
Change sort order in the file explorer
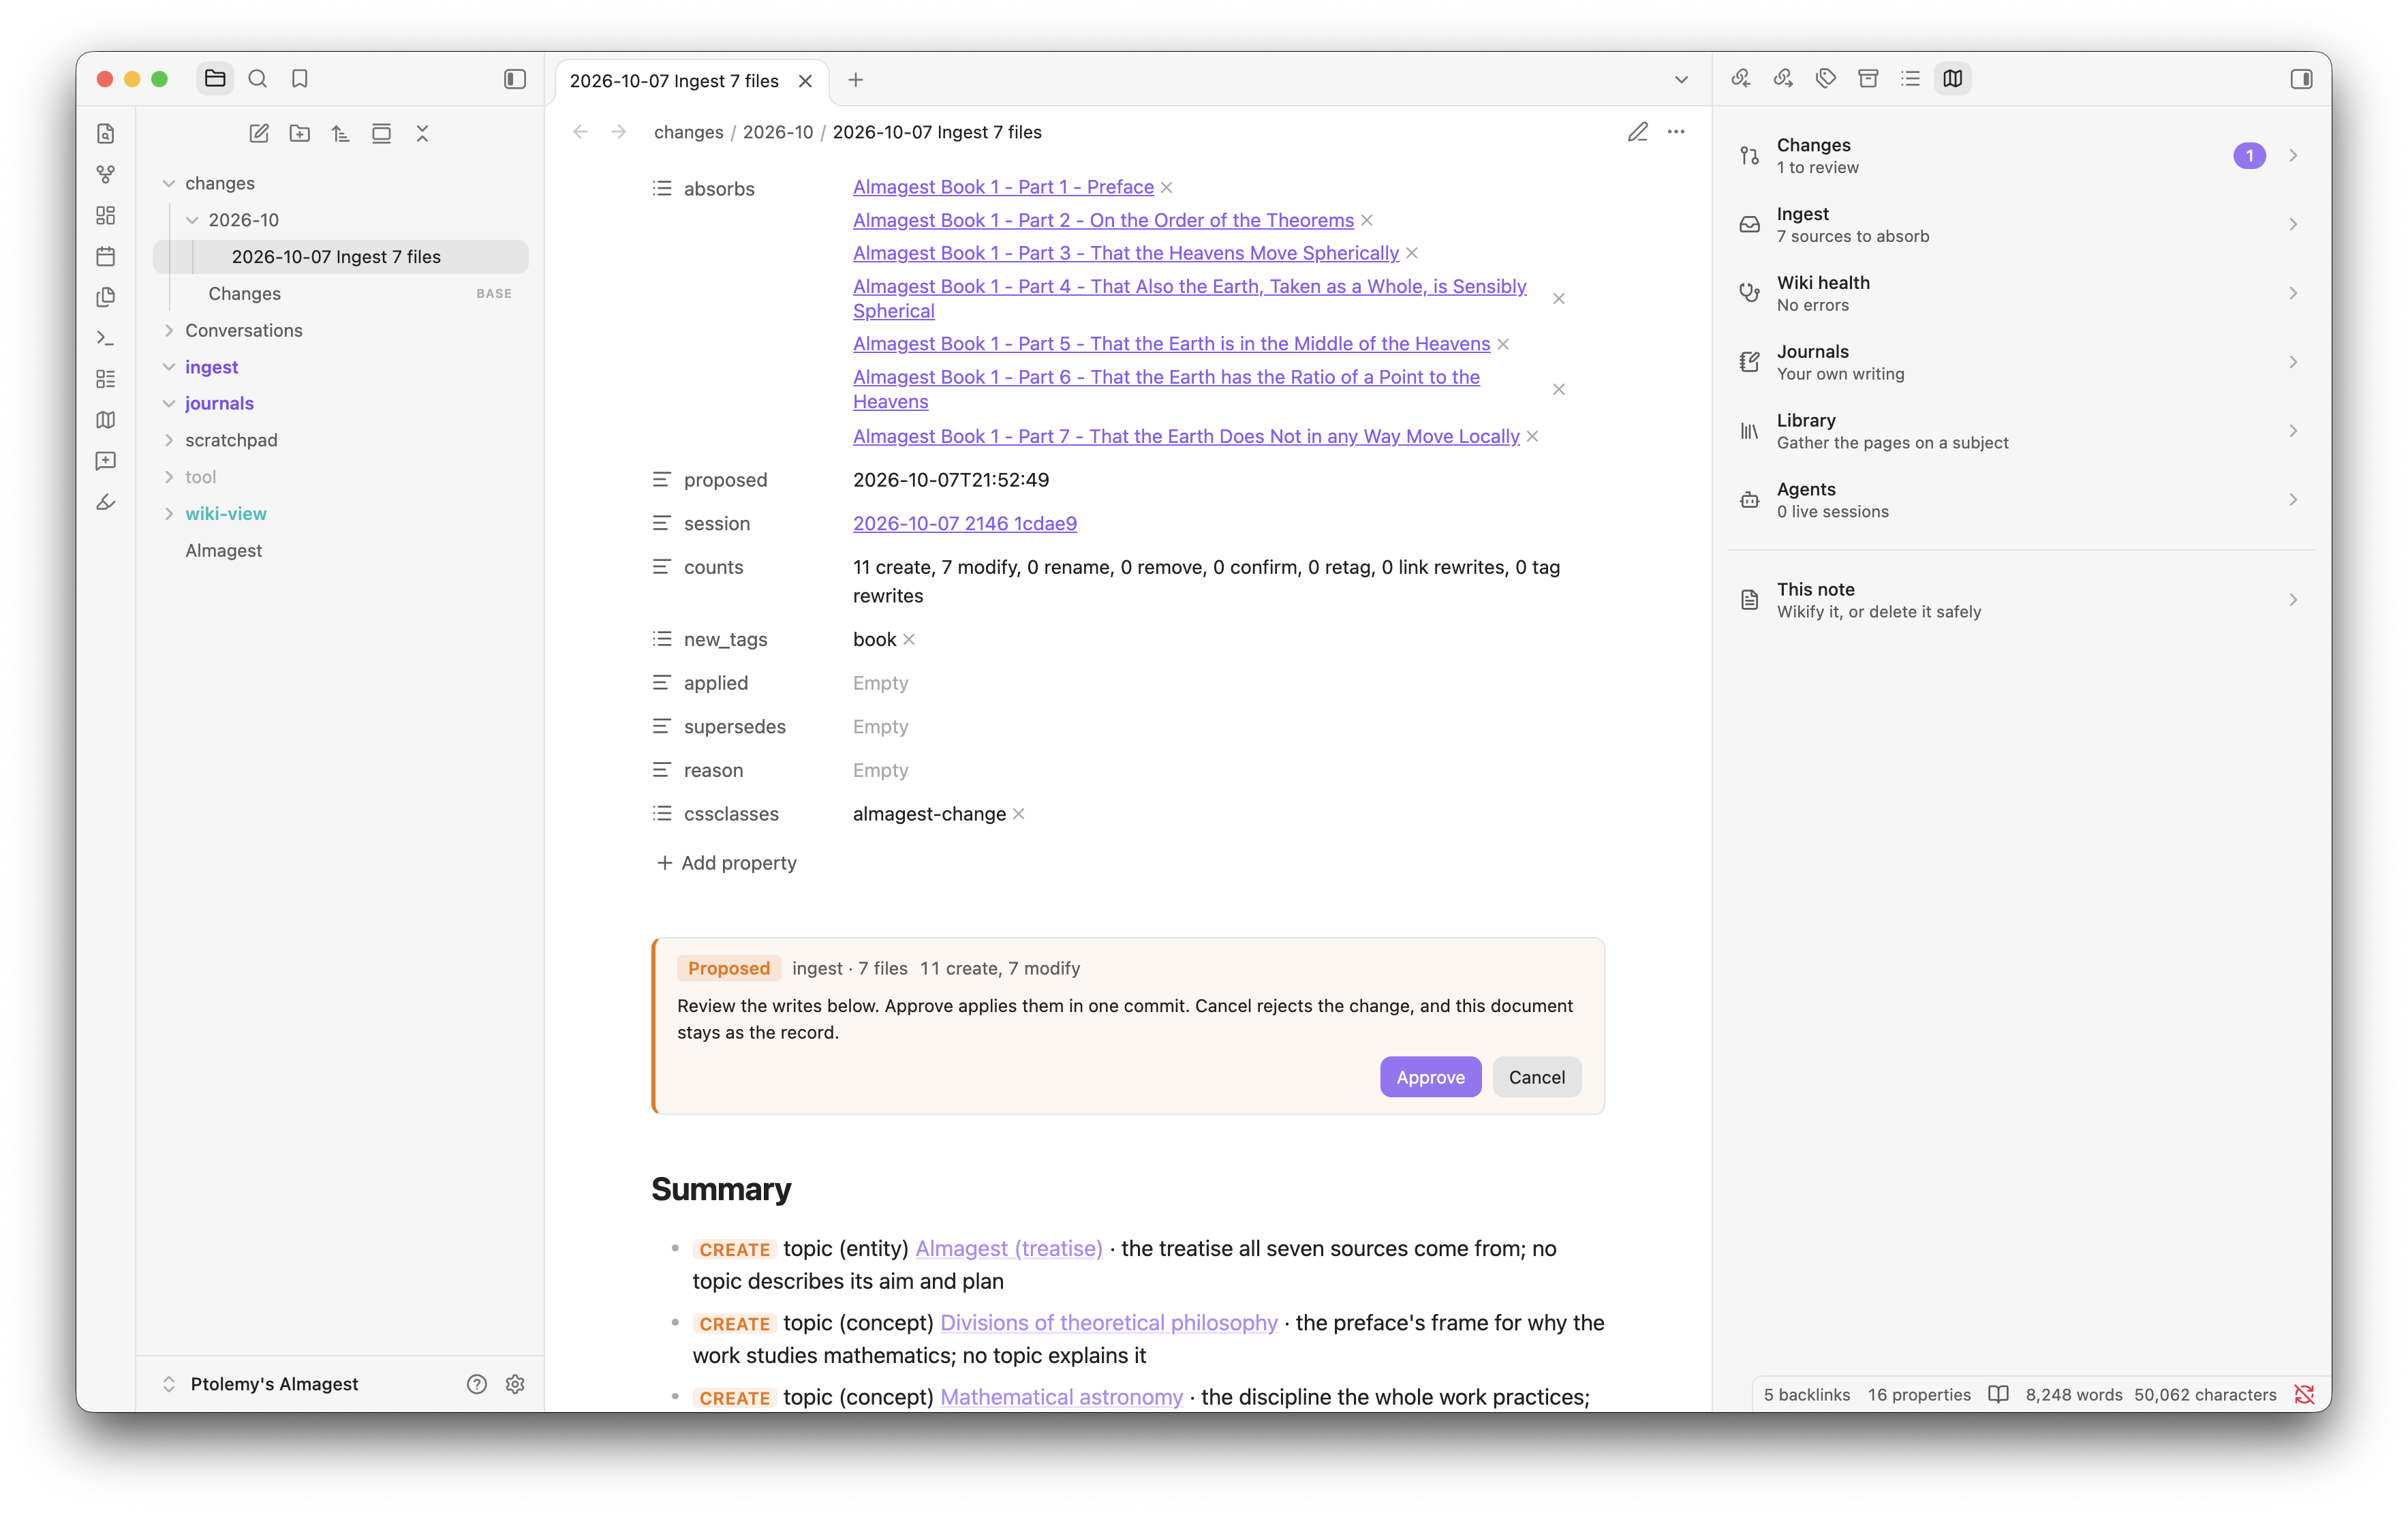coord(340,133)
